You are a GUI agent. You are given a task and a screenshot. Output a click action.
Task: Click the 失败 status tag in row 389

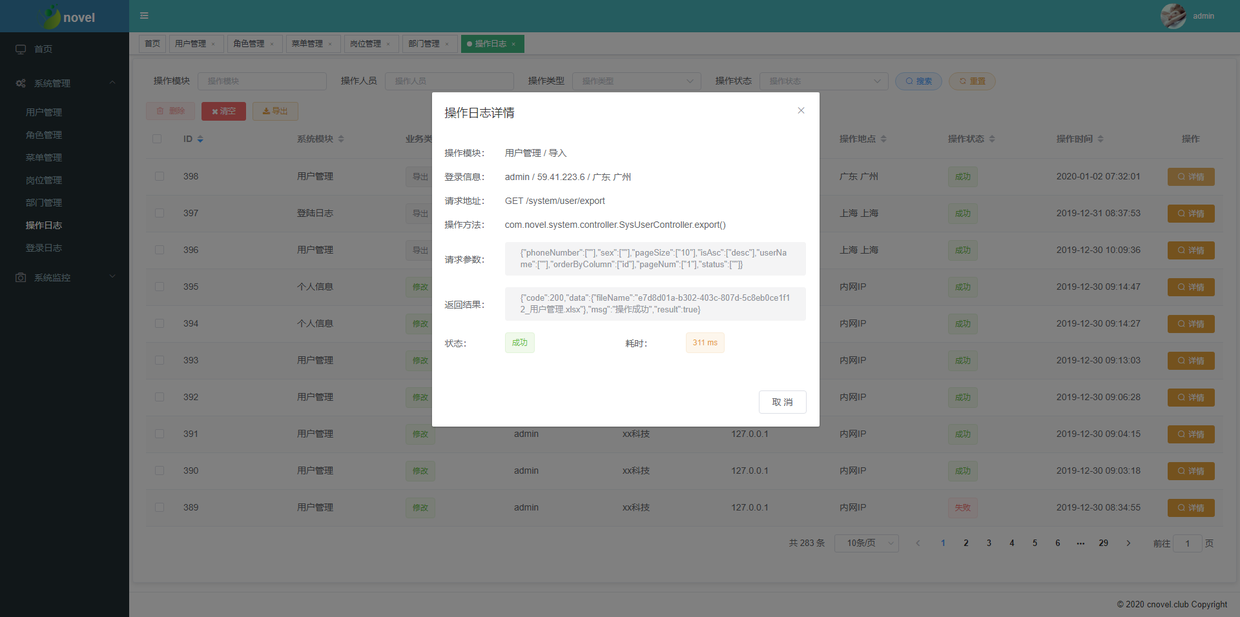(x=963, y=508)
